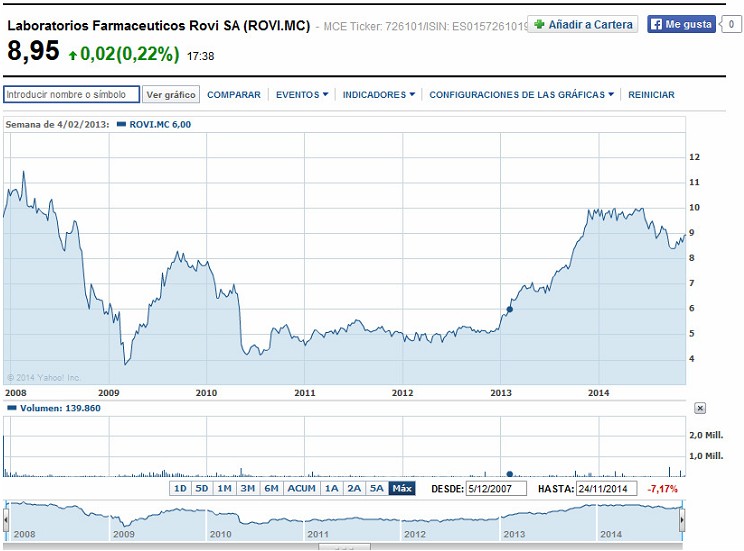Click the Volumen: 139.860 legend label

tap(60, 408)
